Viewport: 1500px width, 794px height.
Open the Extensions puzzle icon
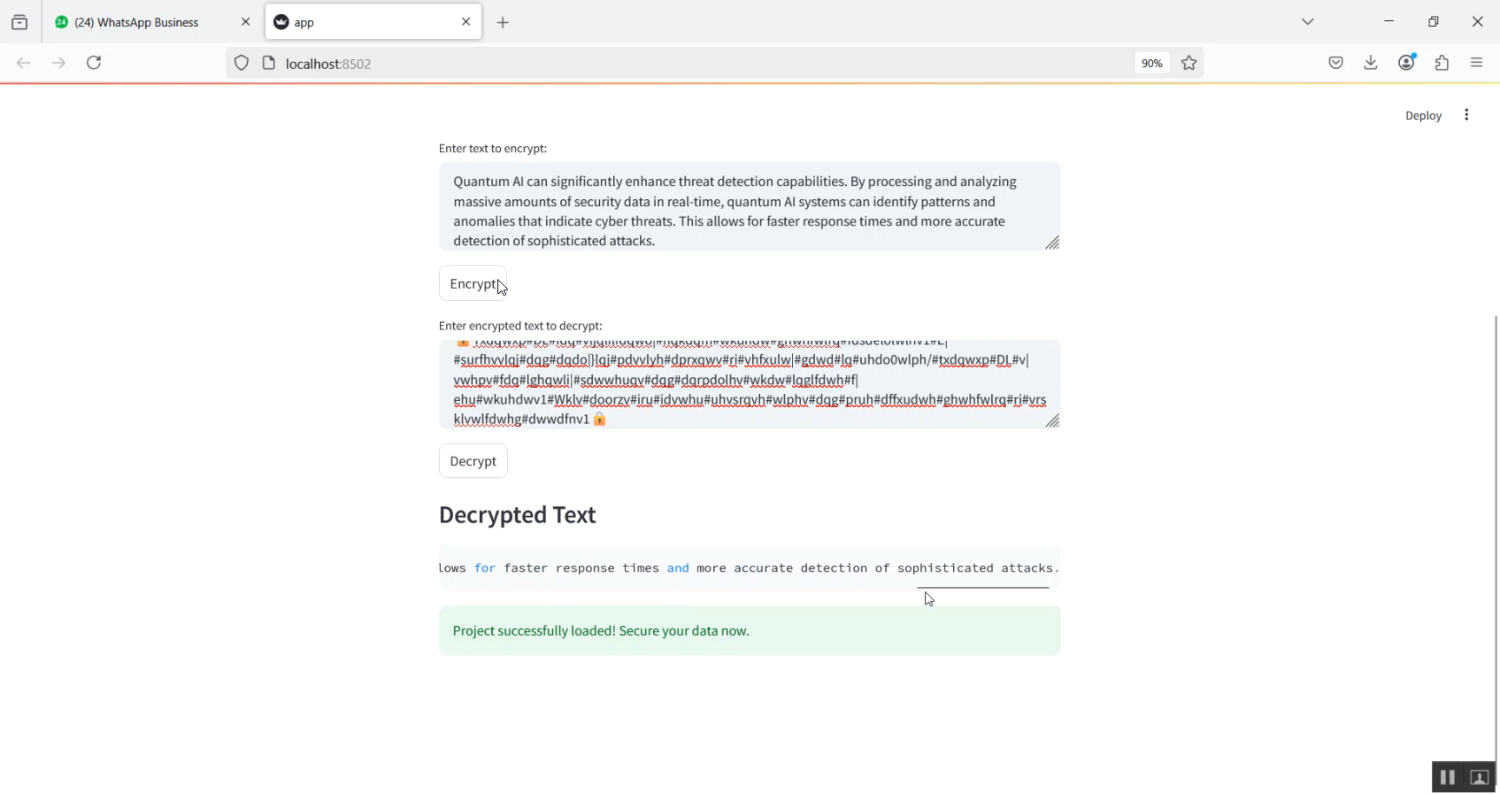point(1442,63)
